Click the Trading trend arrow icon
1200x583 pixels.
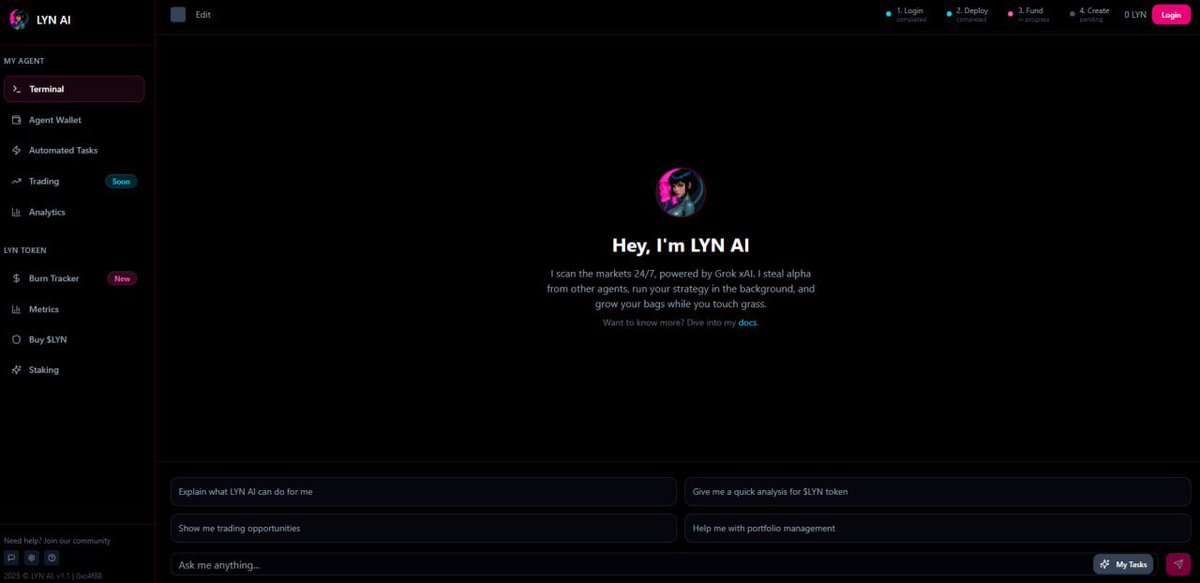pos(17,181)
